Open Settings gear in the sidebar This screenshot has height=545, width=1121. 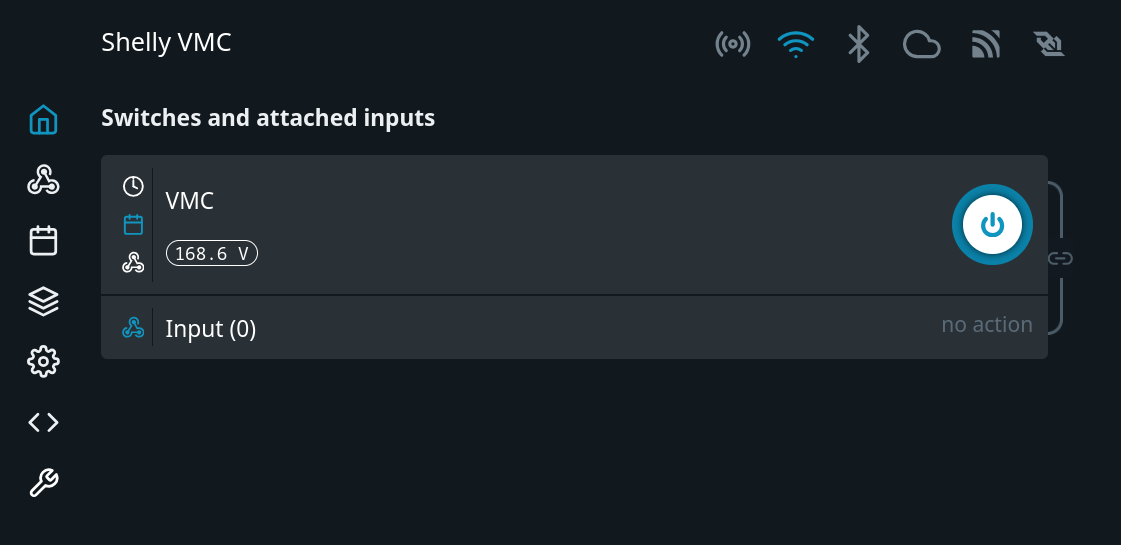tap(43, 362)
